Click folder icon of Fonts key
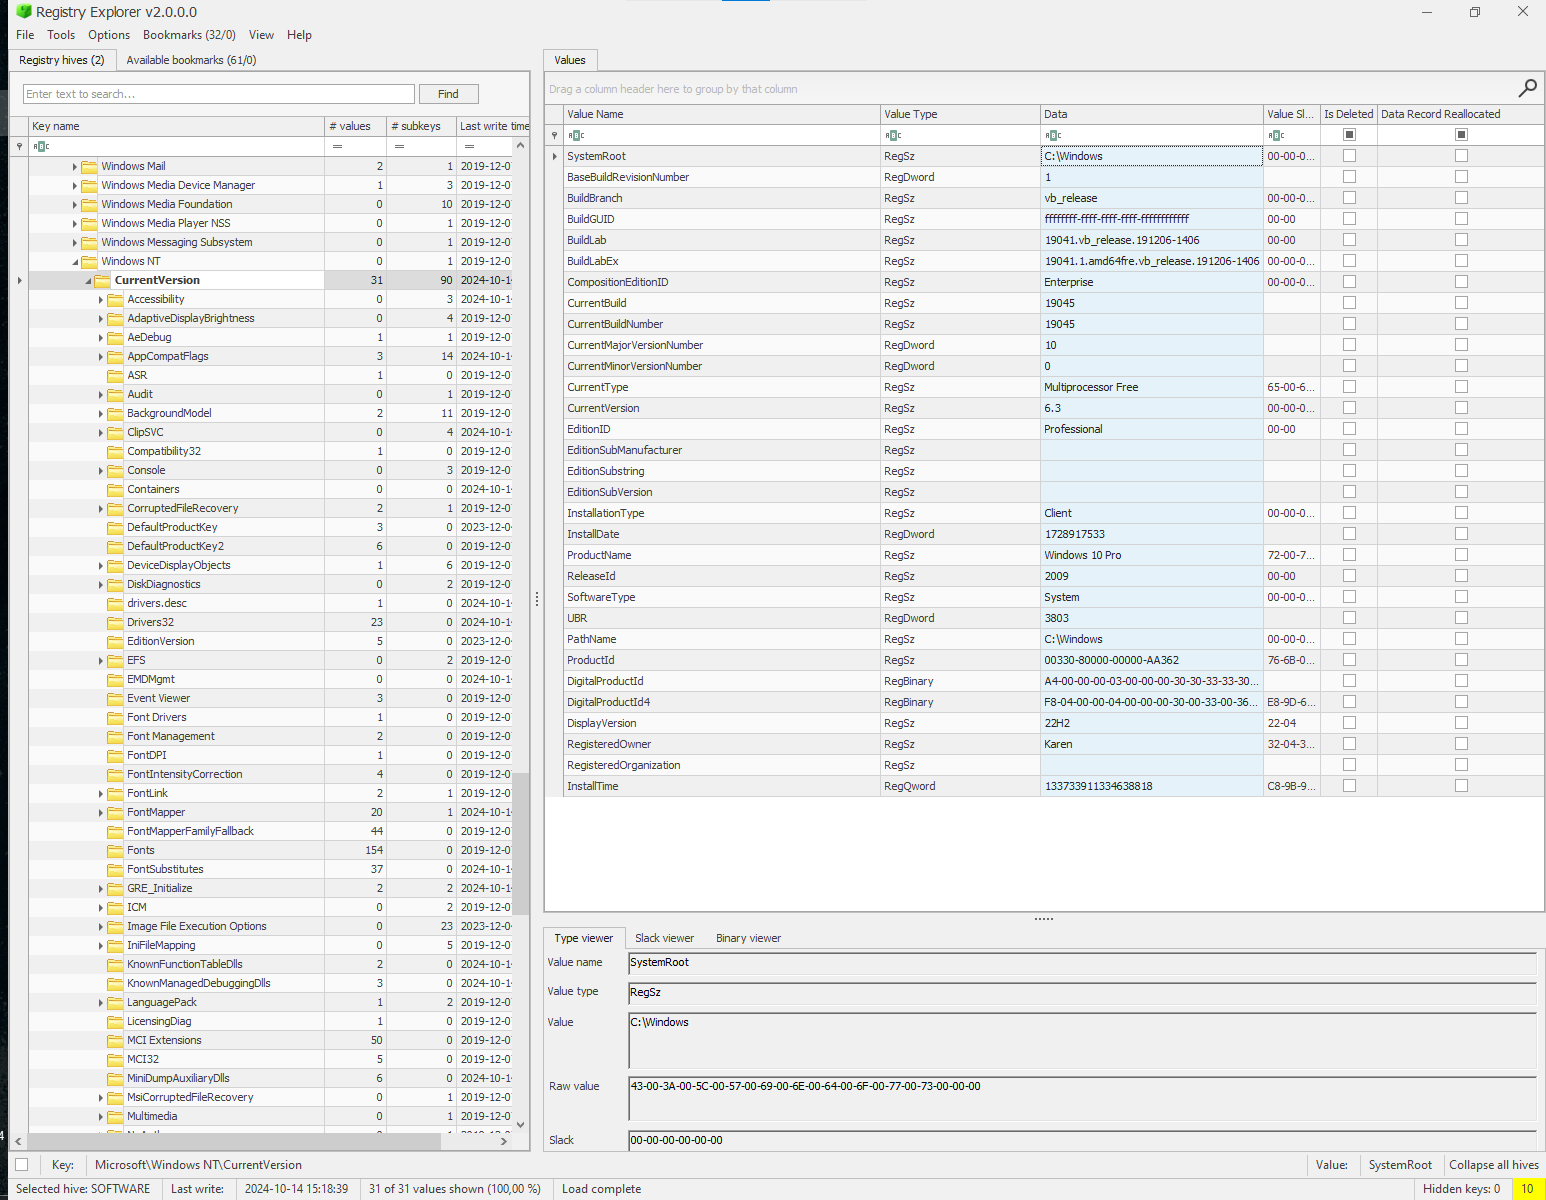 point(115,850)
